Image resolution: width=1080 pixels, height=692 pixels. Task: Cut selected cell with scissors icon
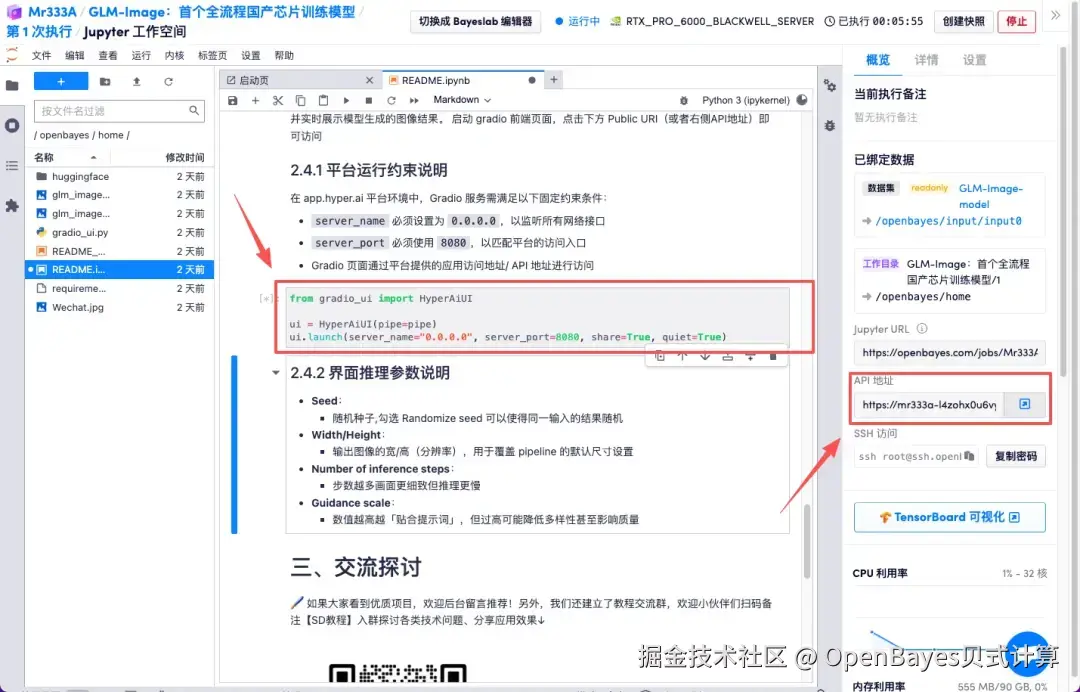(x=278, y=101)
